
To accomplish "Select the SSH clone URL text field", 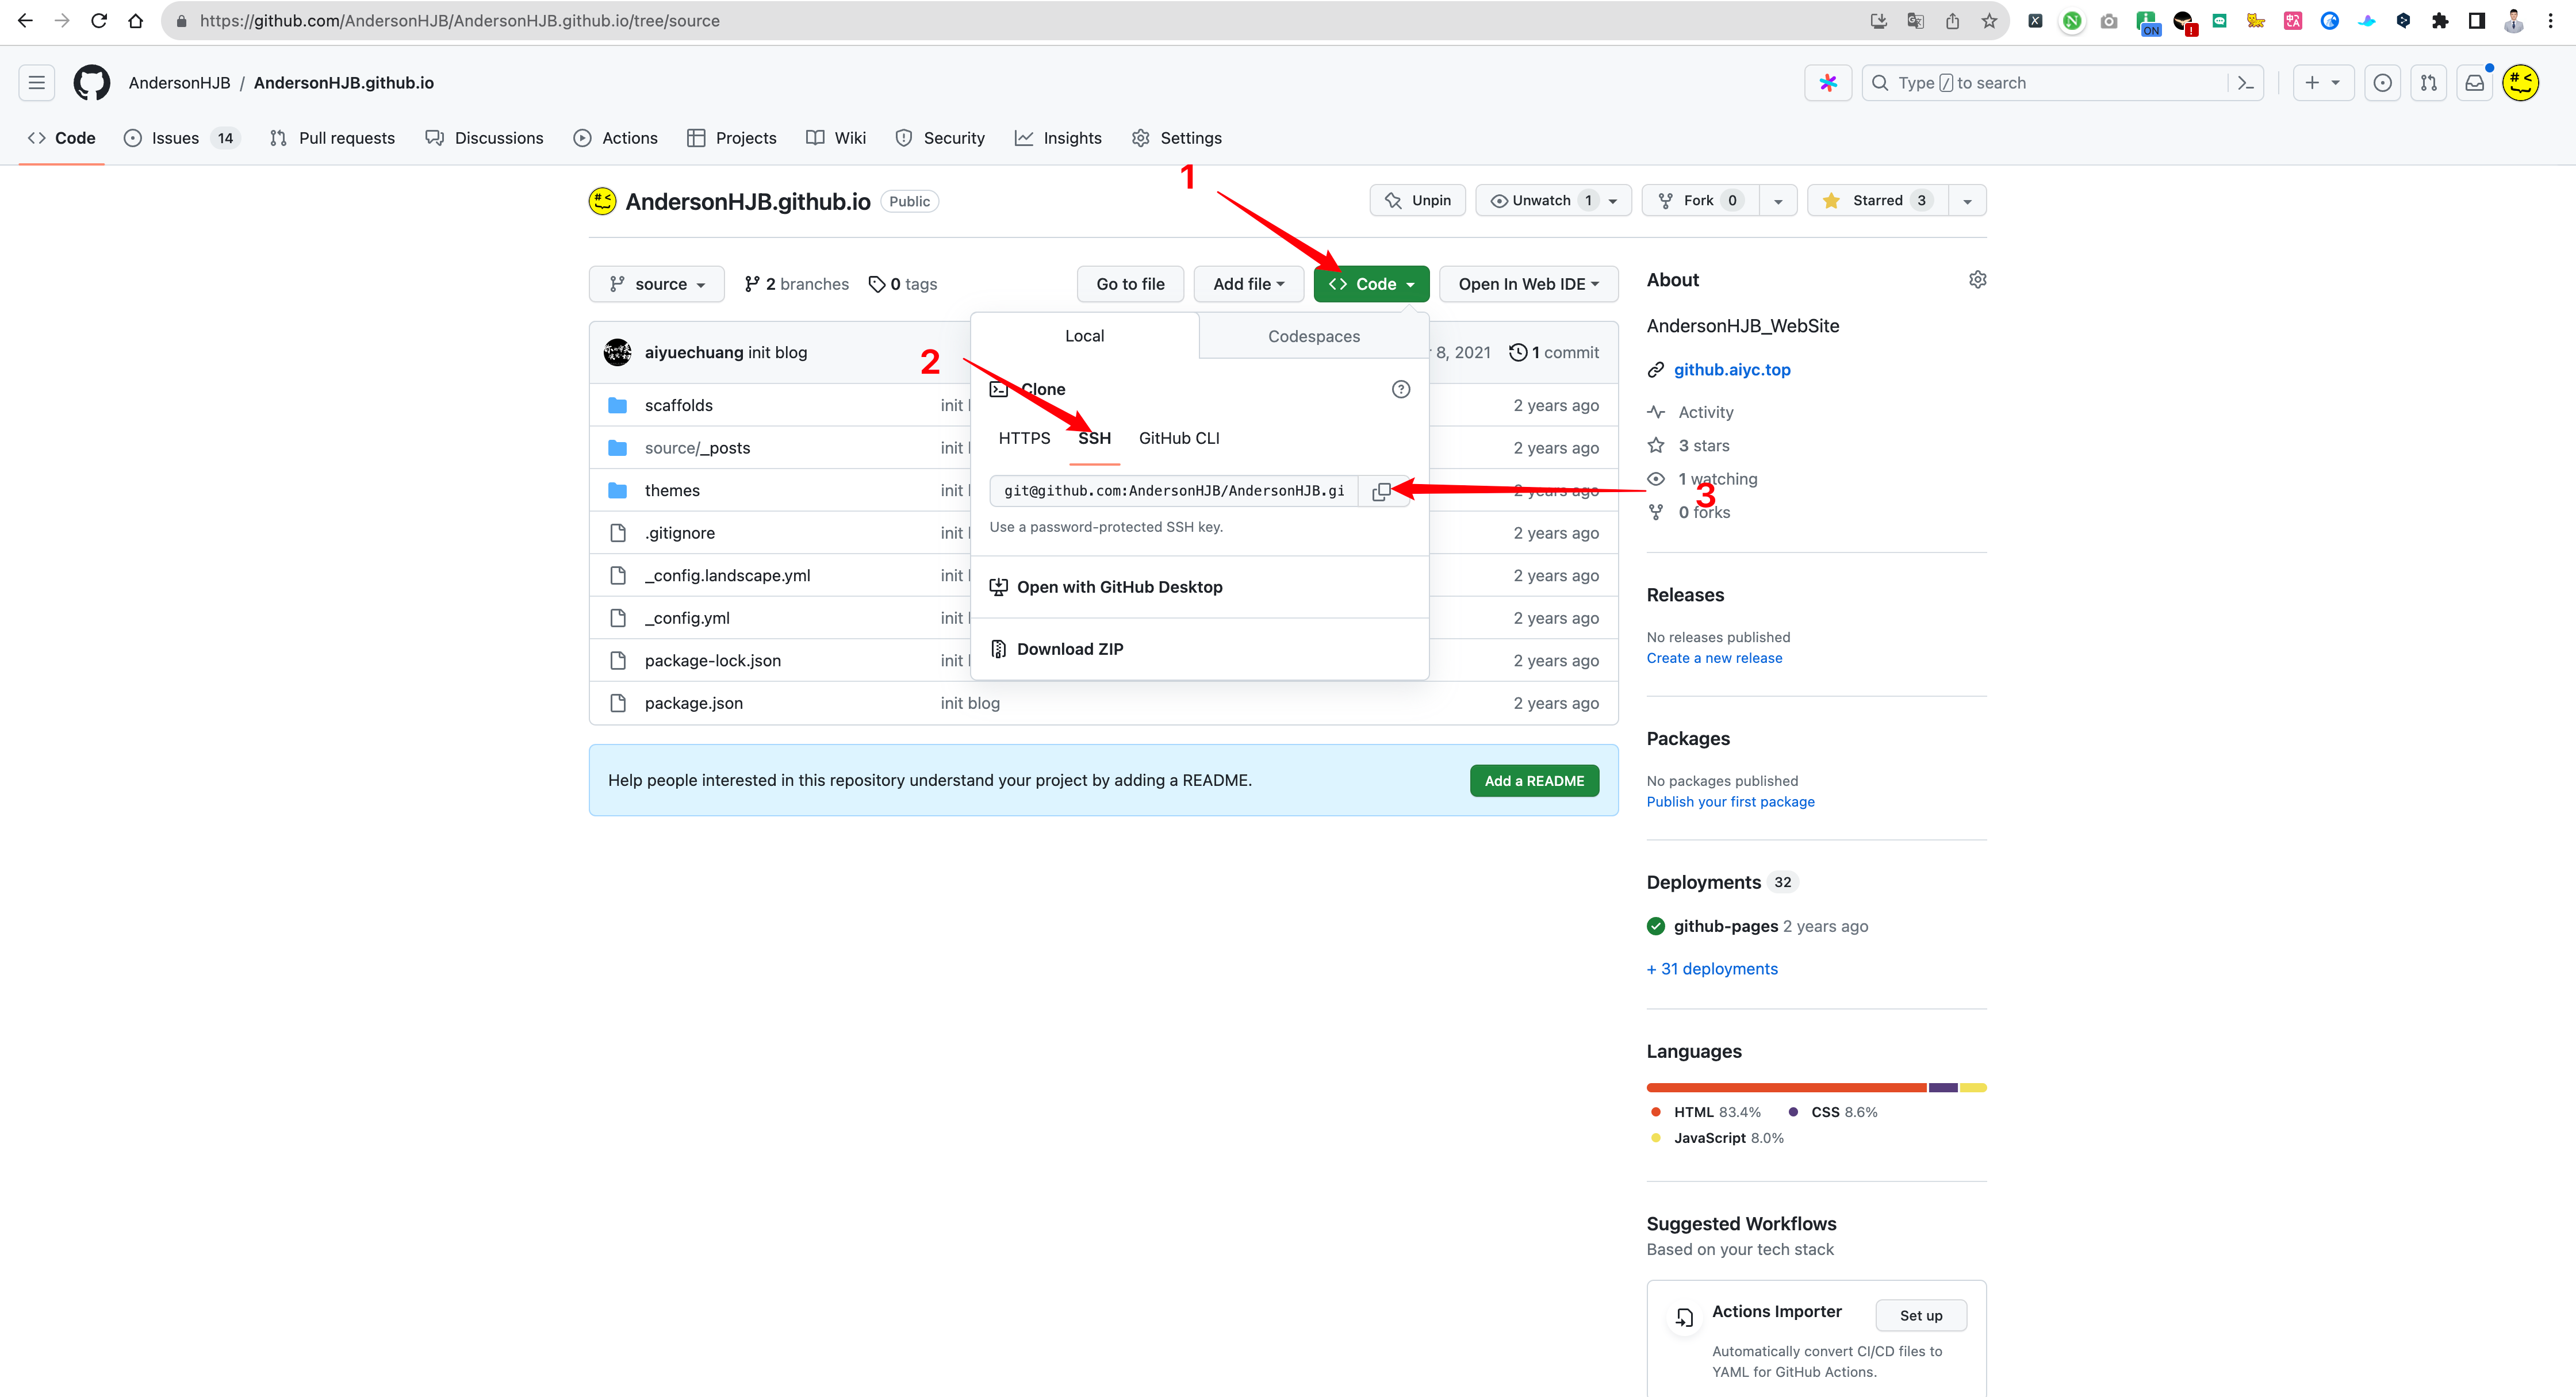I will click(x=1173, y=491).
